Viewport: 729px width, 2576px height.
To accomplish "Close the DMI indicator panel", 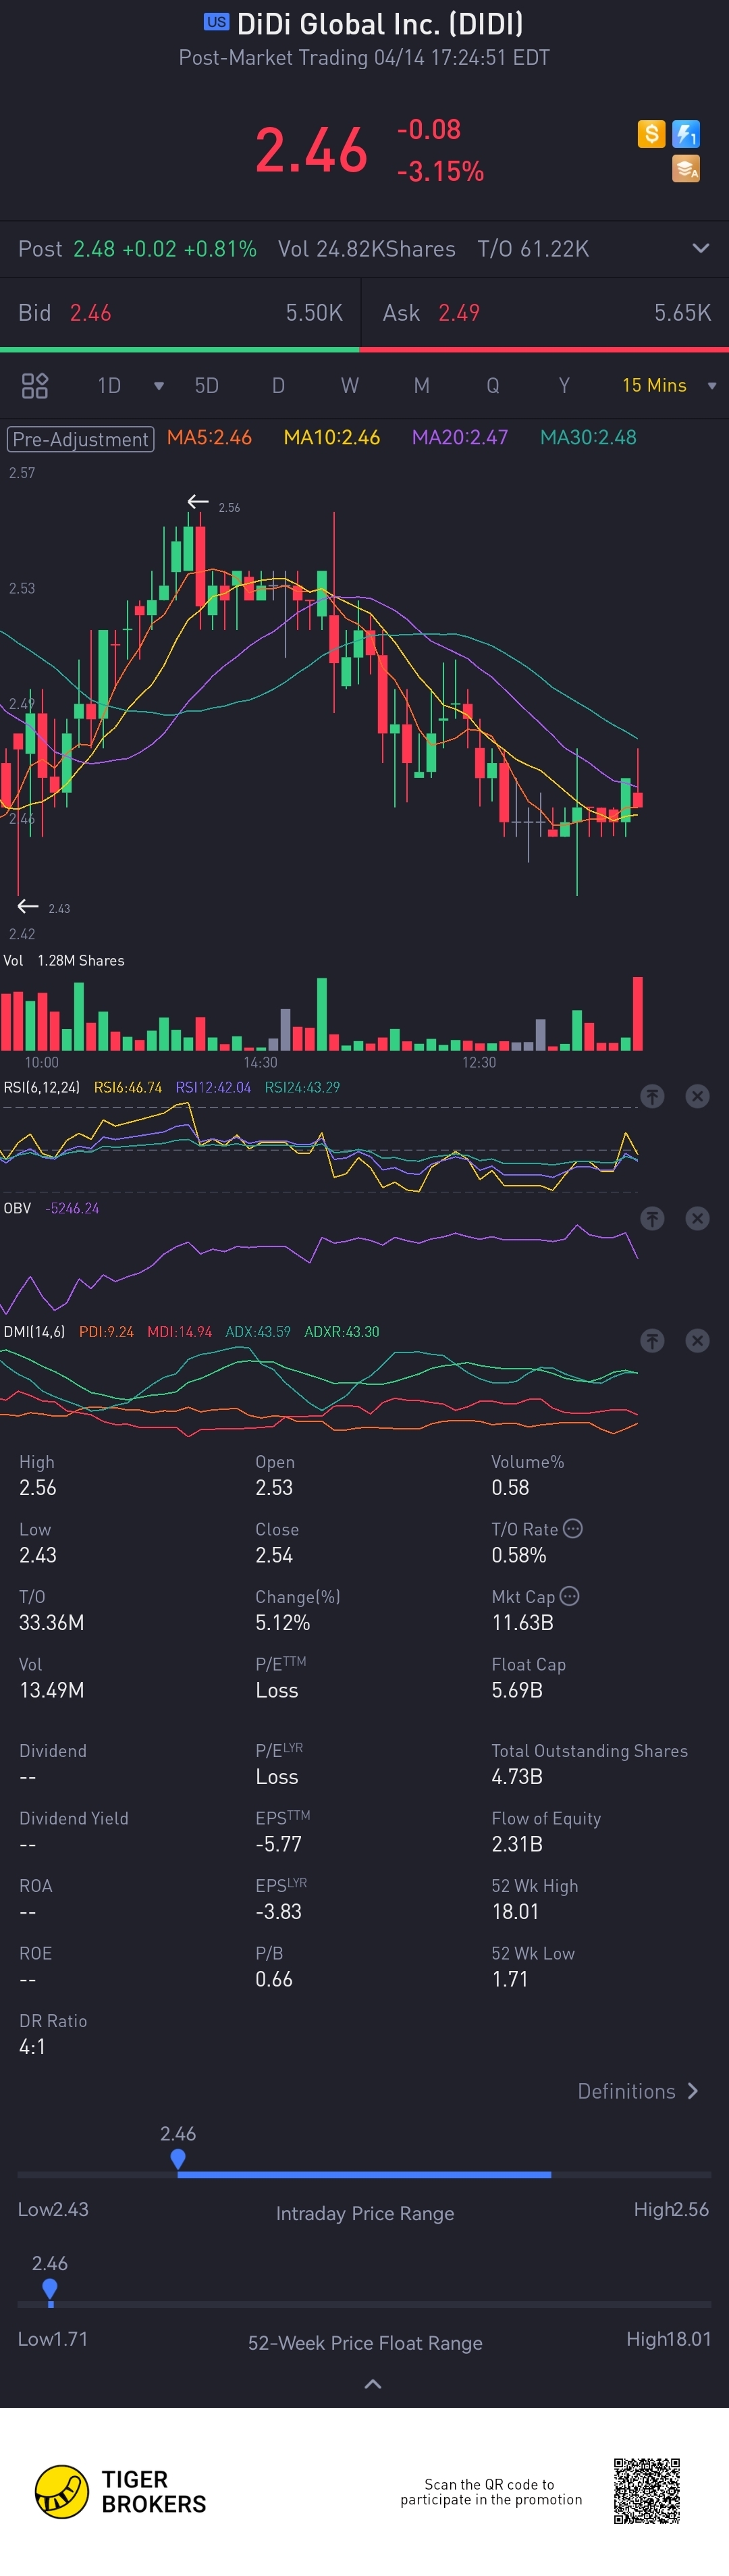I will (697, 1340).
